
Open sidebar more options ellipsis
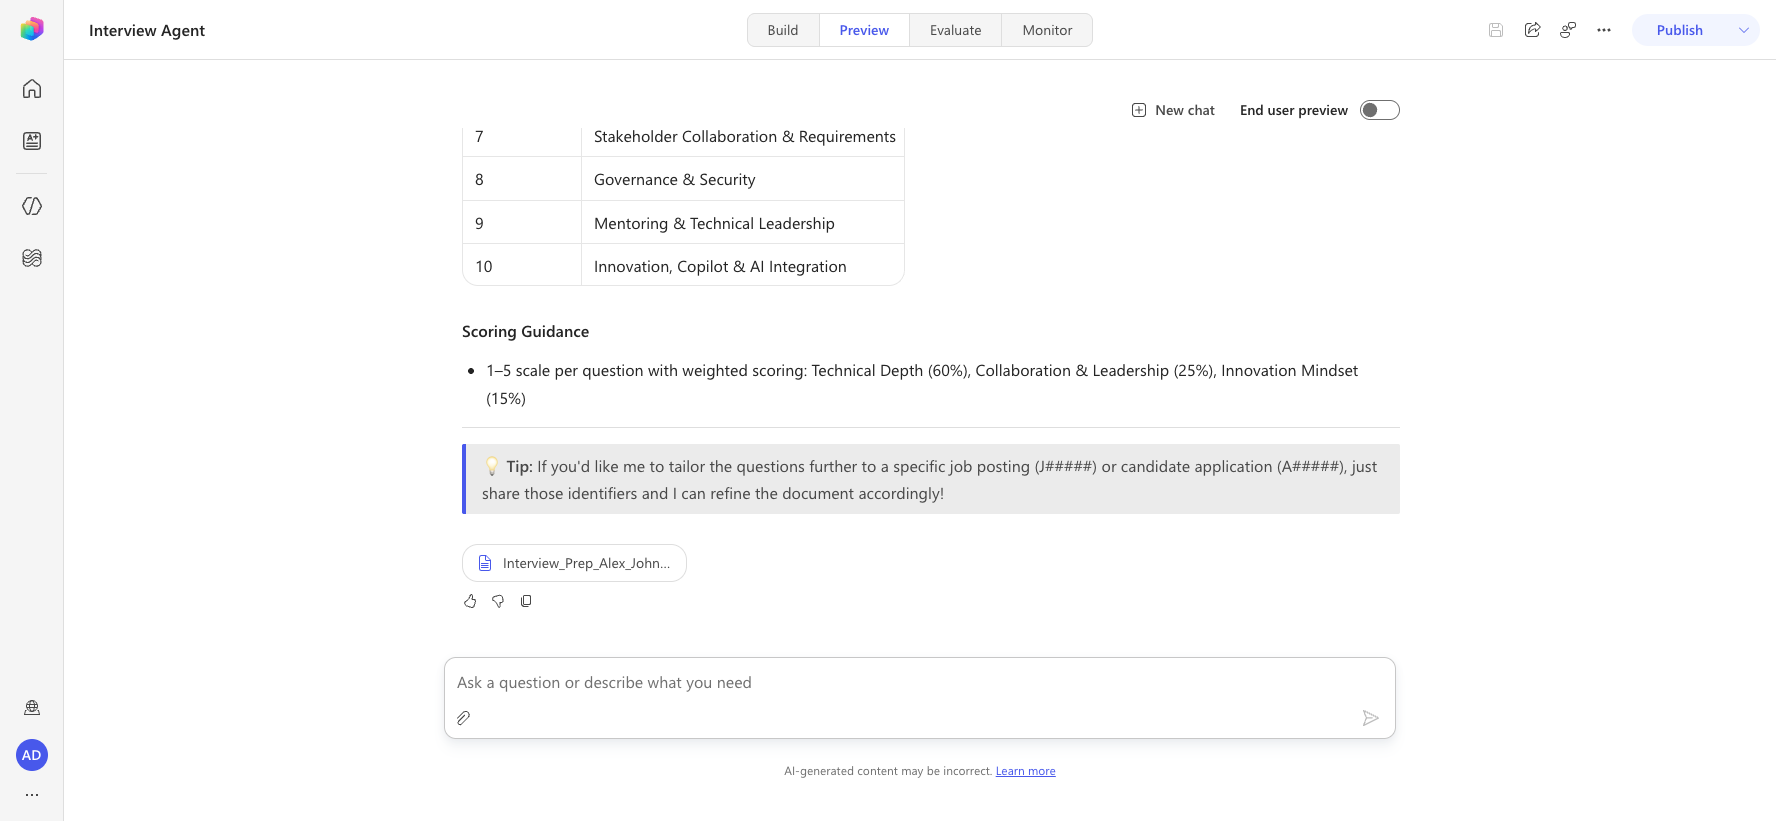[x=32, y=795]
